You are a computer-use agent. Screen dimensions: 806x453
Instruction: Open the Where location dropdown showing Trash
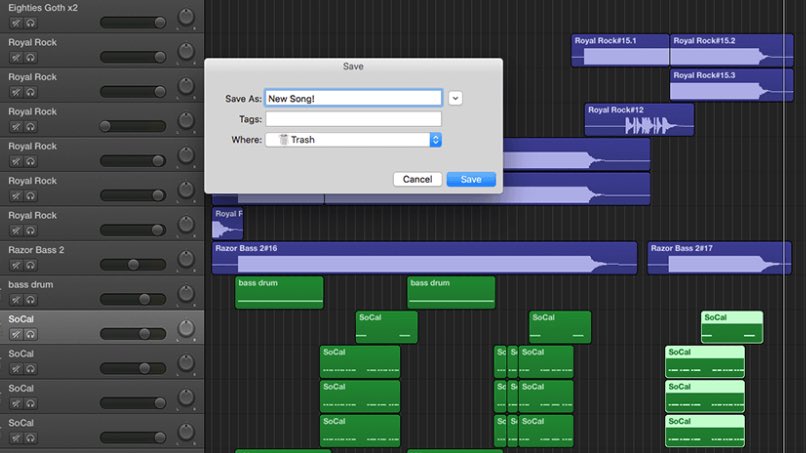tap(353, 139)
